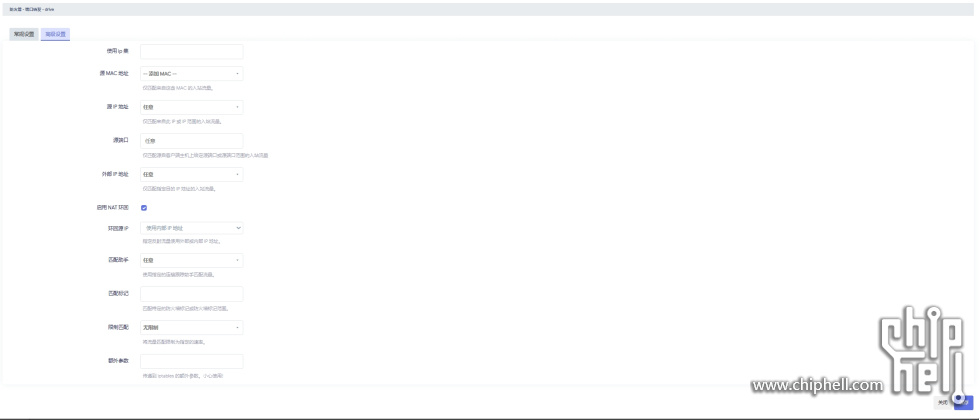Click the 匹配标记 input box

(x=192, y=294)
